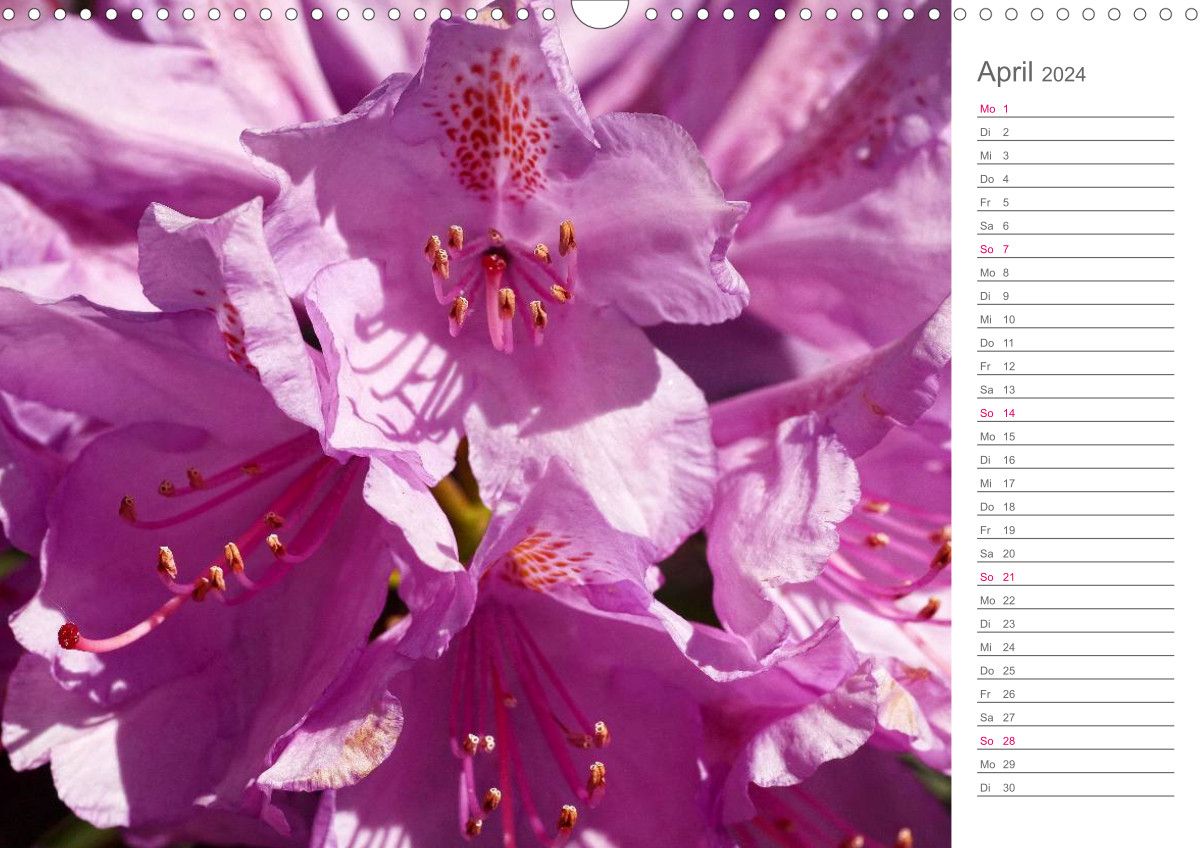Select the Di 16 calendar row
1200x848 pixels.
1075,460
